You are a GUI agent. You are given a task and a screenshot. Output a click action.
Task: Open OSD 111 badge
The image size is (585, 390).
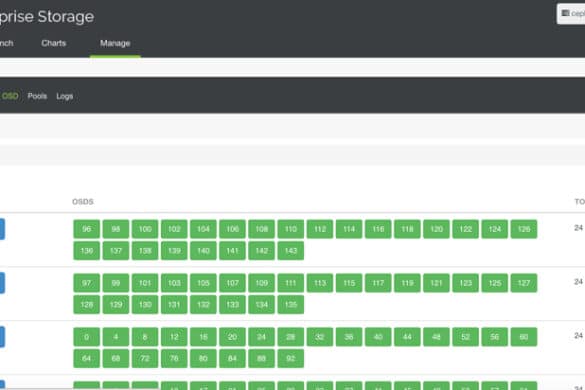pos(291,283)
